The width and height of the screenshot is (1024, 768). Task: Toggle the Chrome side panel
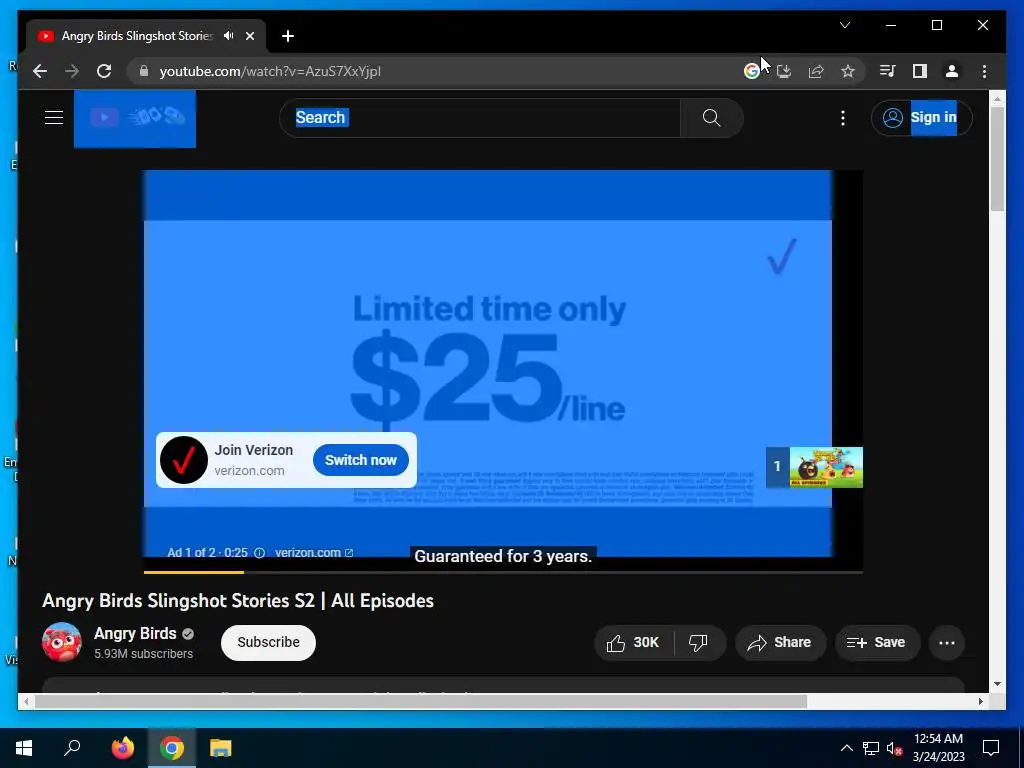pos(920,71)
